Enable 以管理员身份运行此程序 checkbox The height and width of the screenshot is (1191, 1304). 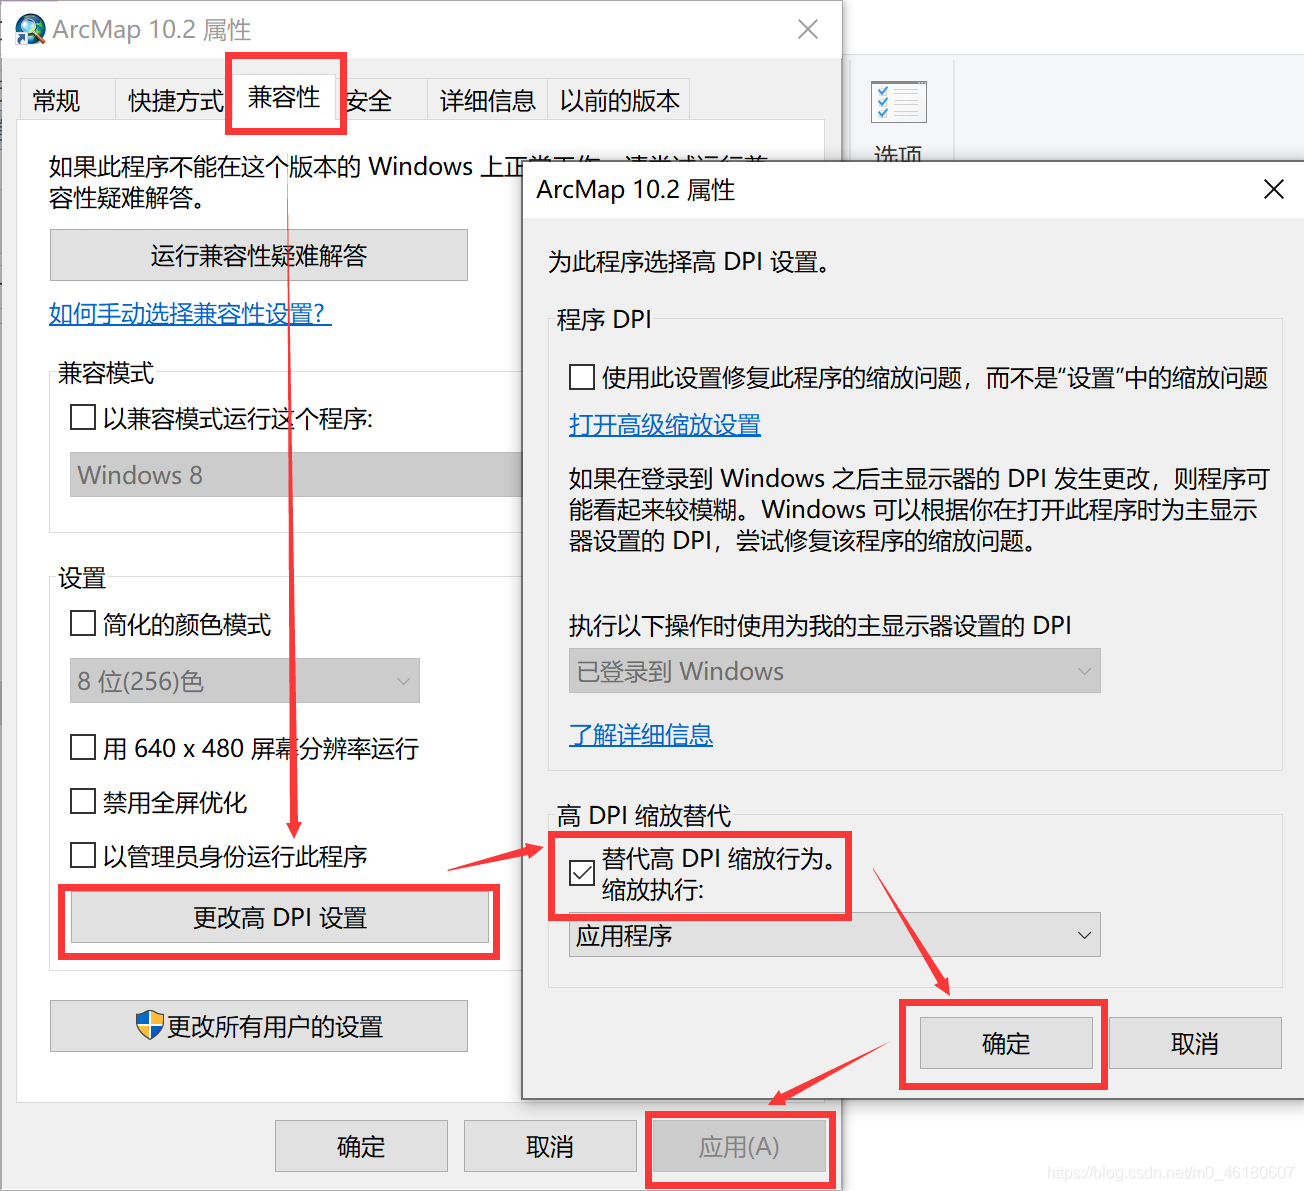(83, 855)
